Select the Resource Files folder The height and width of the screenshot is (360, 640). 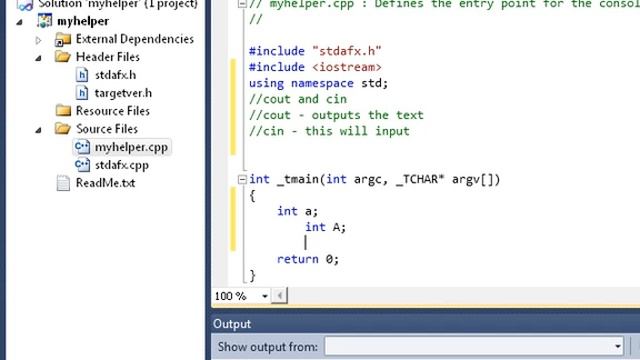(113, 111)
